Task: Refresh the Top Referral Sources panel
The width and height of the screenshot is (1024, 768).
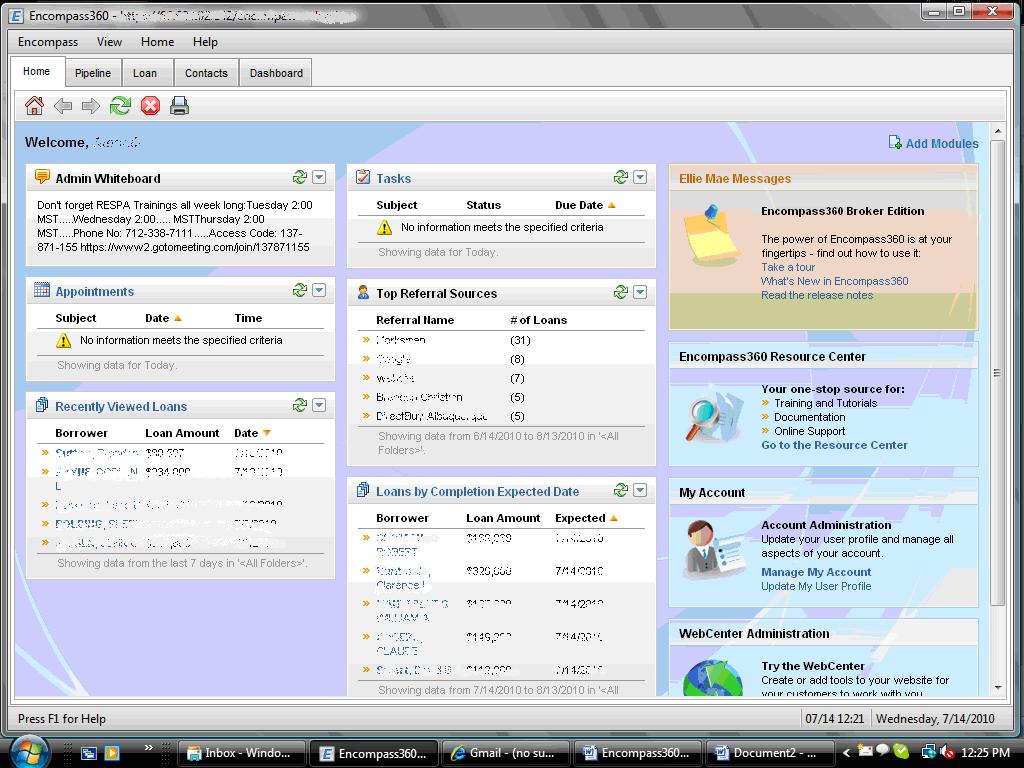Action: [621, 292]
